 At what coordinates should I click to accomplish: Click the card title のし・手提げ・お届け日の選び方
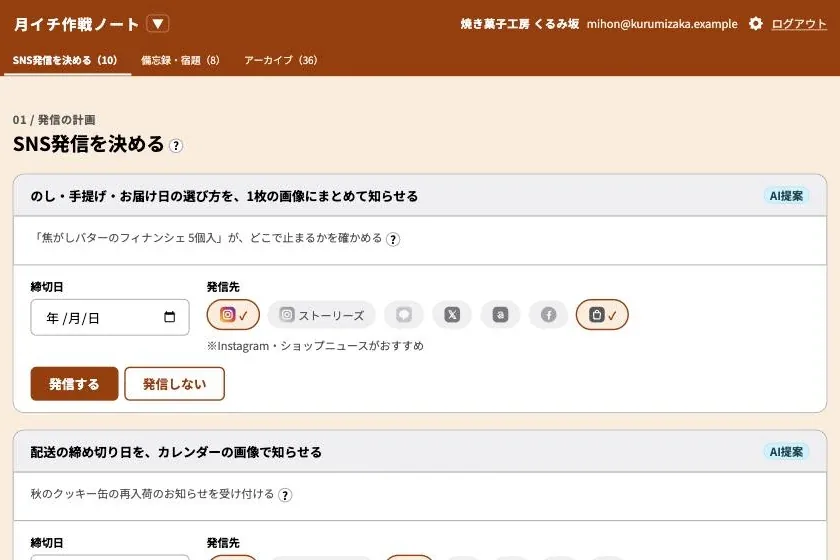pos(224,196)
